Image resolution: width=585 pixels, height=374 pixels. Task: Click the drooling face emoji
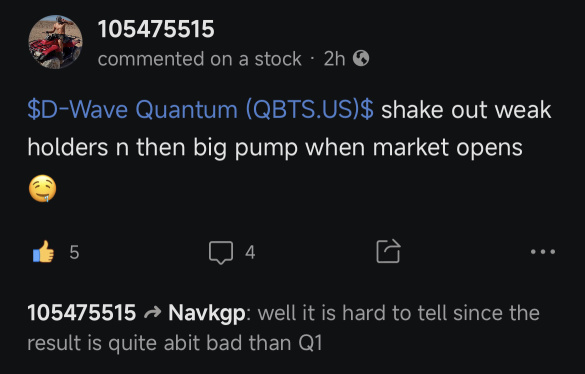[43, 188]
